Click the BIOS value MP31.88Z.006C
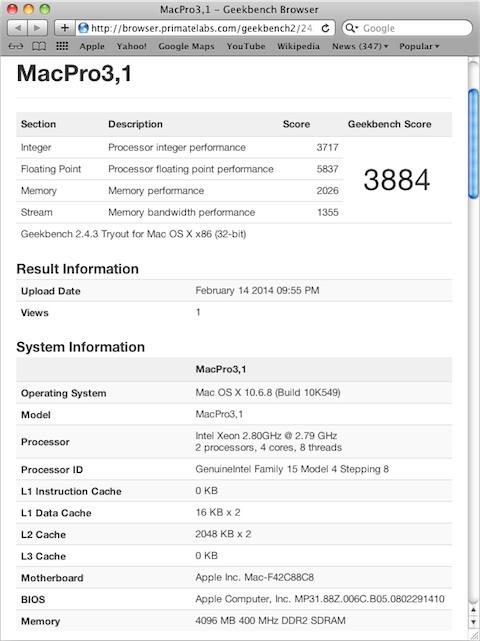Screen dimensions: 480x641 320,599
